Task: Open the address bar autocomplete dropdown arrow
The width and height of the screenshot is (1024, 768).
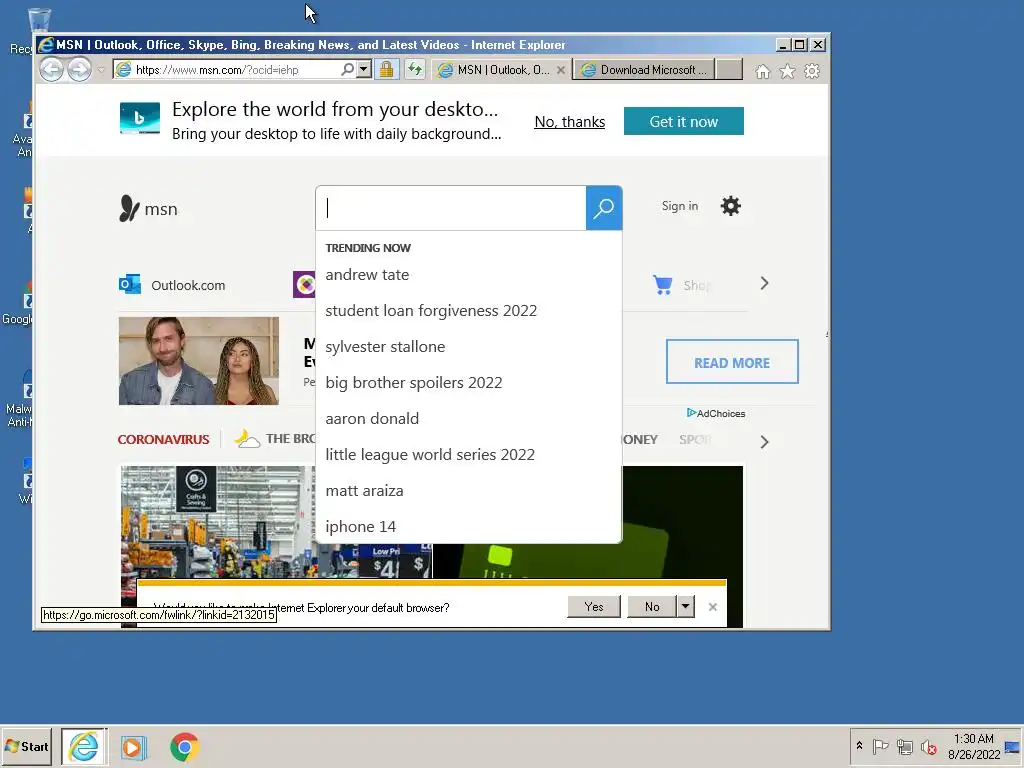Action: 364,69
